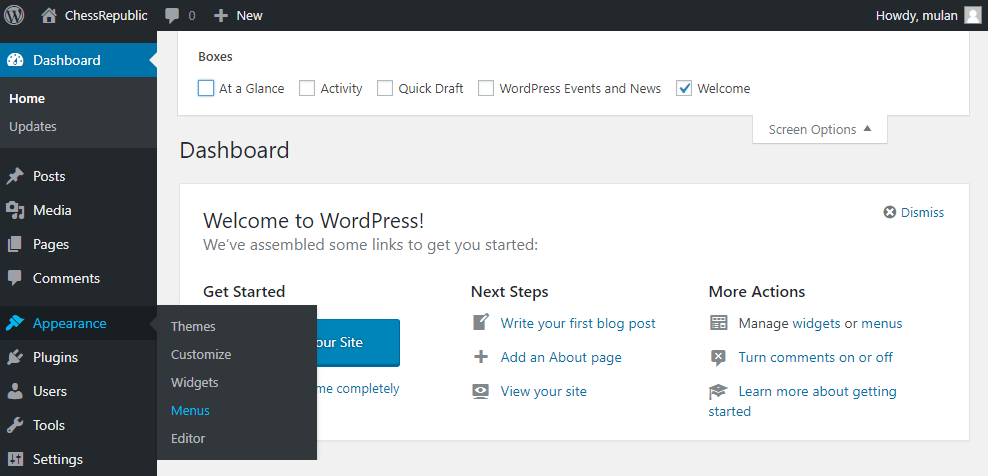Collapse the Screen Options panel

[820, 129]
